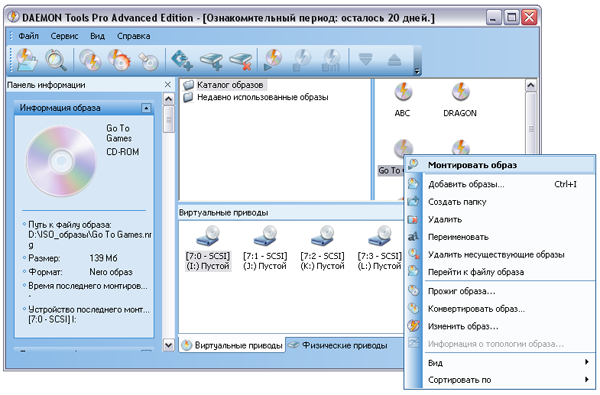The height and width of the screenshot is (395, 600).
Task: Switch to Виртуальные приводы tab
Action: pos(232,345)
